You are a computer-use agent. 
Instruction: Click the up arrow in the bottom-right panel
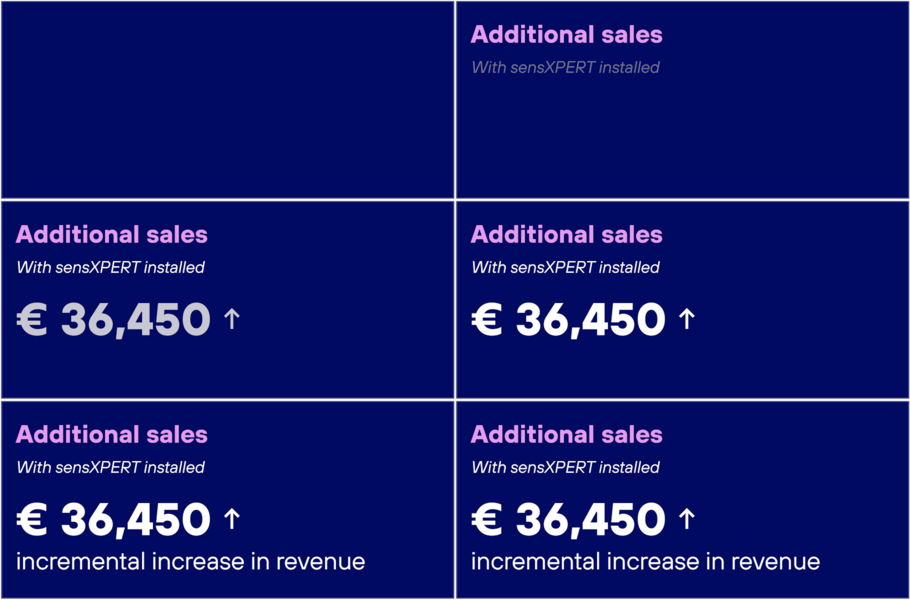click(687, 519)
